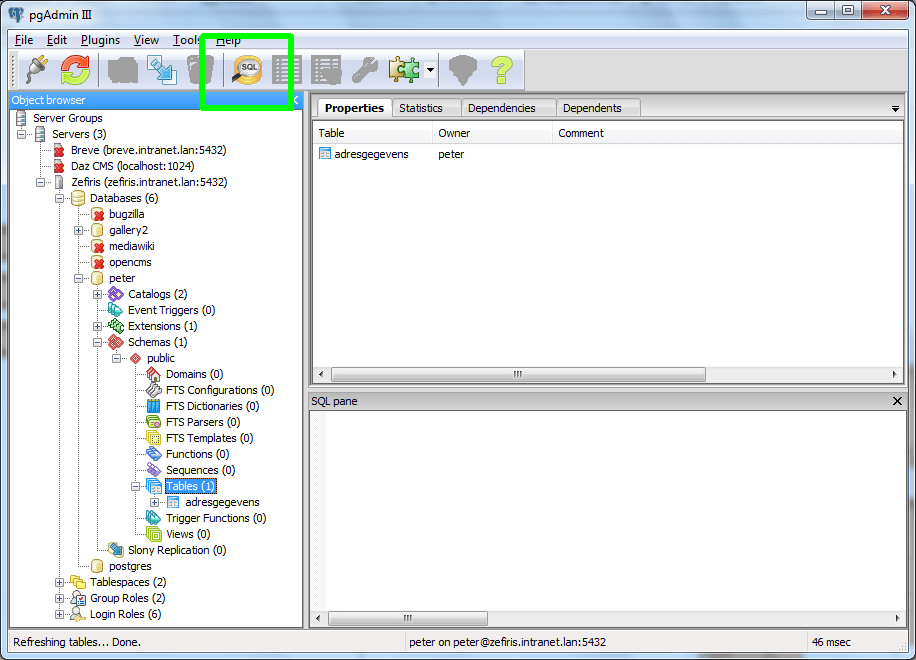Click the Create object toolbar icon
Image resolution: width=916 pixels, height=660 pixels.
(162, 70)
